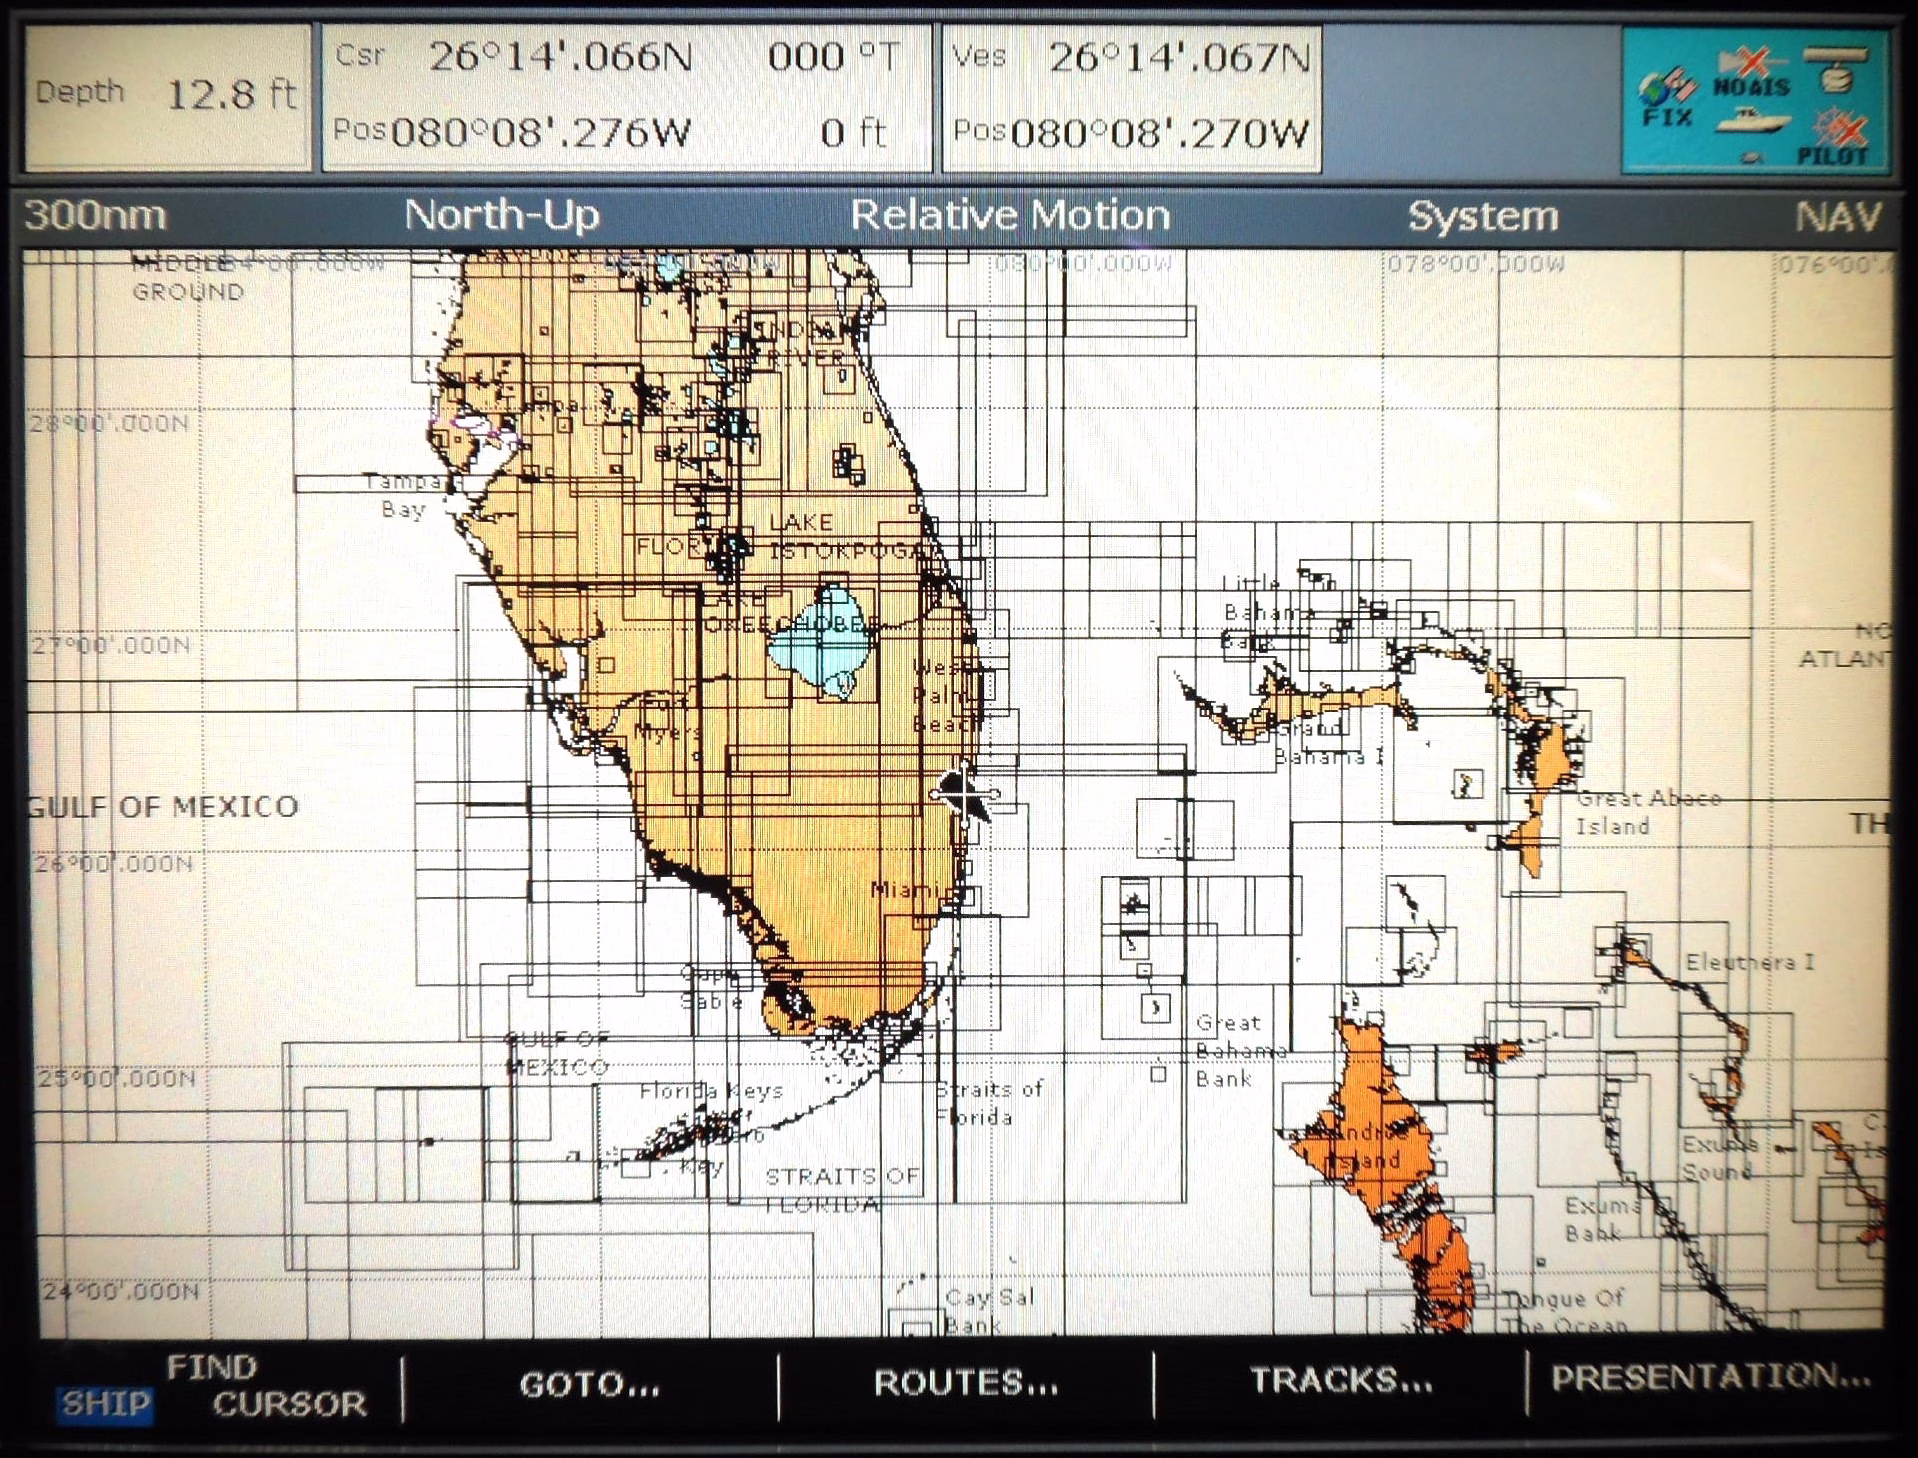Click the radar scanner status icon
1918x1458 pixels.
tap(1836, 70)
